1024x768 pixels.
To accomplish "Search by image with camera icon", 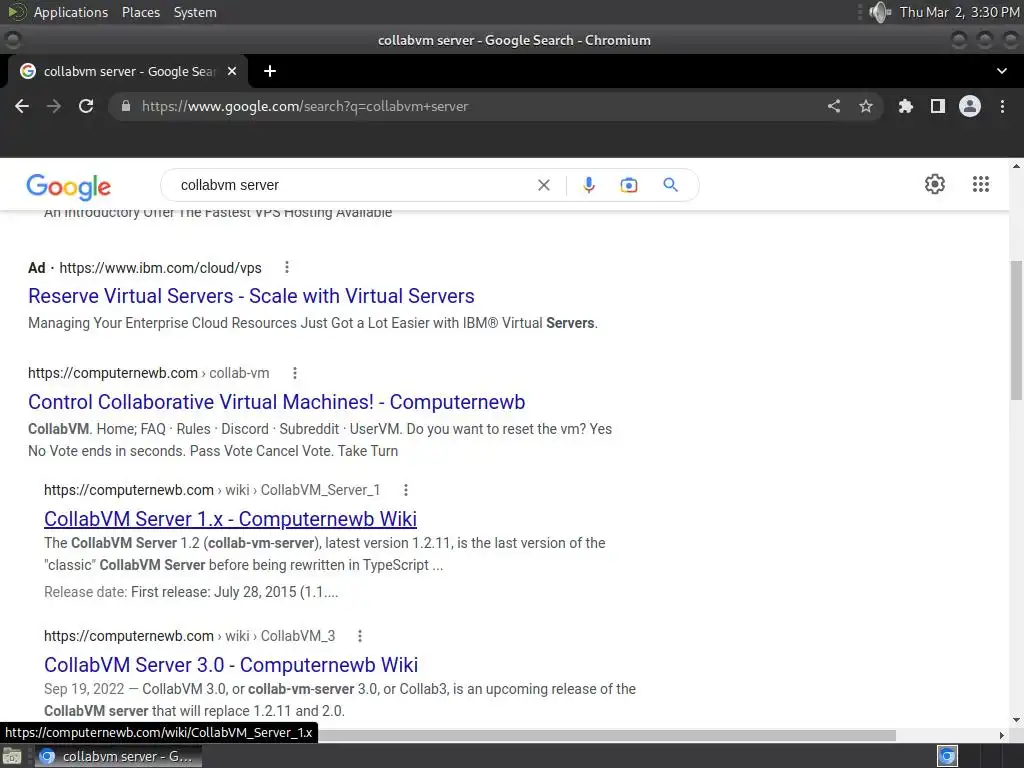I will 629,185.
